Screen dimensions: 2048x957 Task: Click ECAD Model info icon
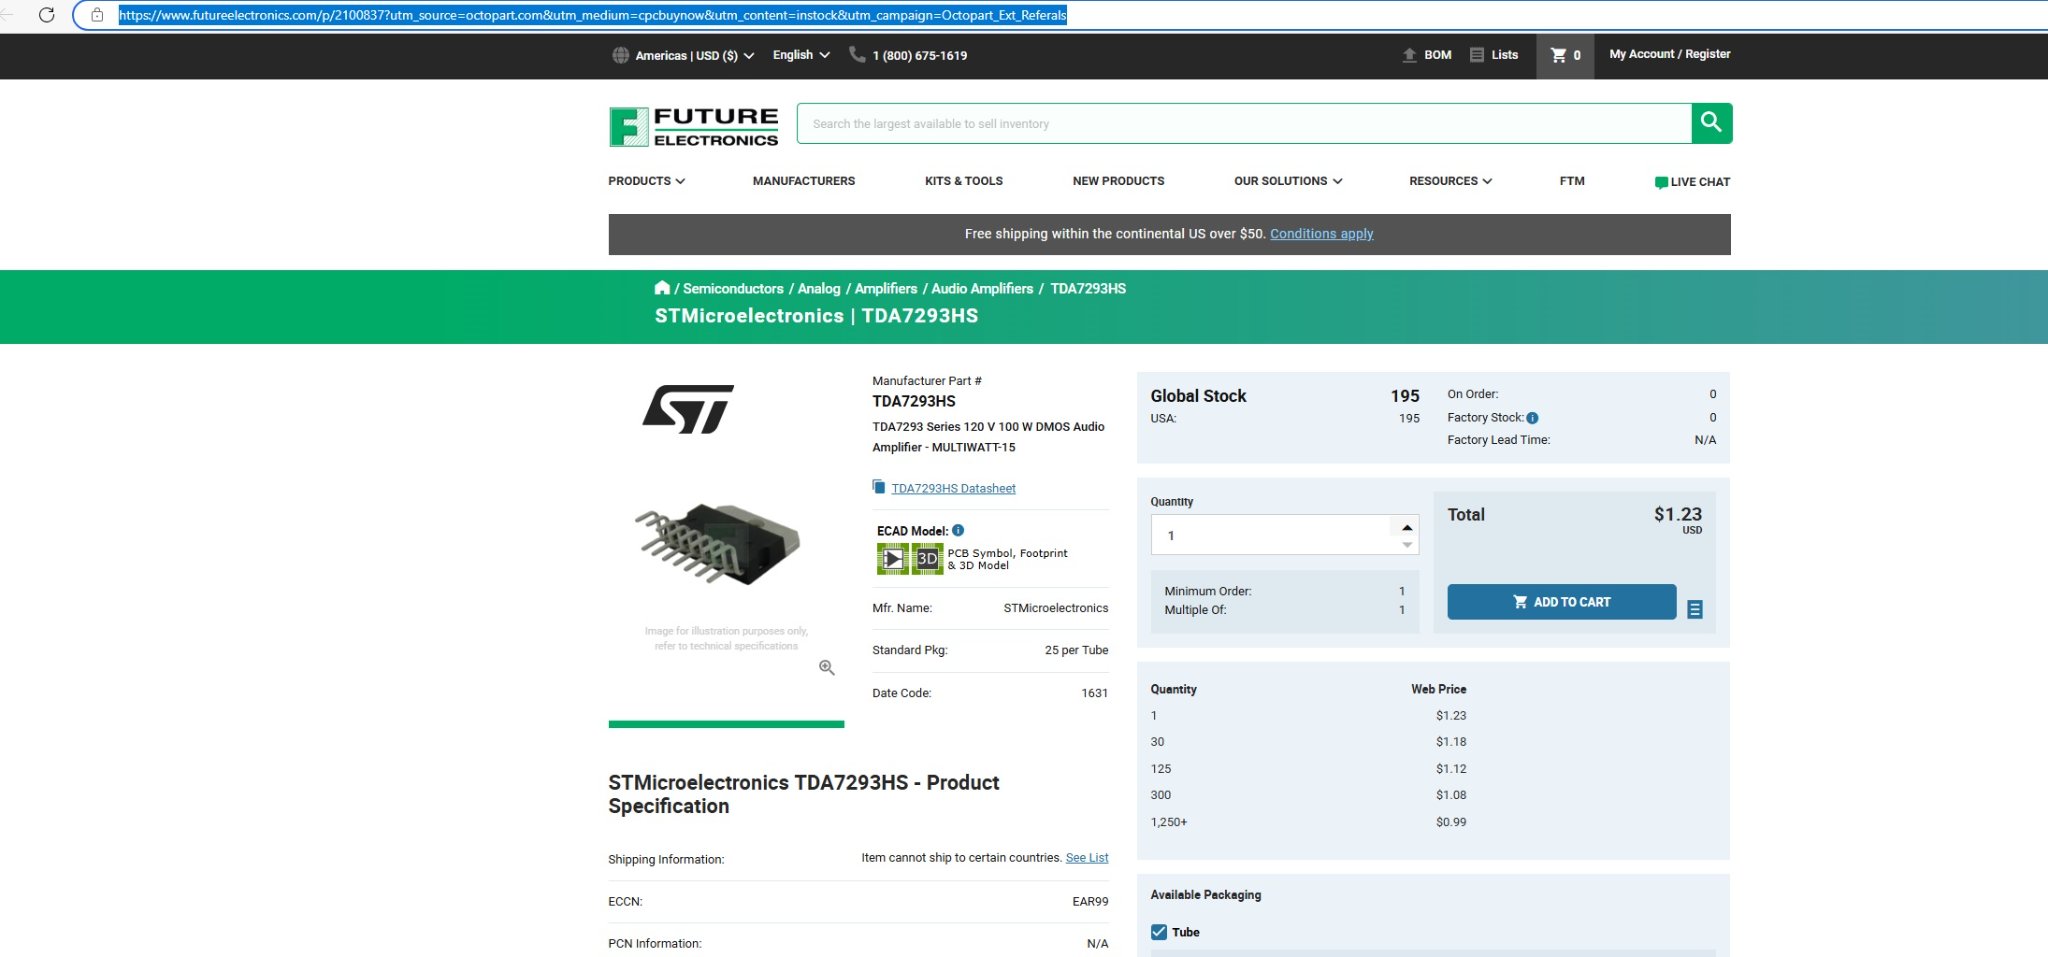coord(958,530)
